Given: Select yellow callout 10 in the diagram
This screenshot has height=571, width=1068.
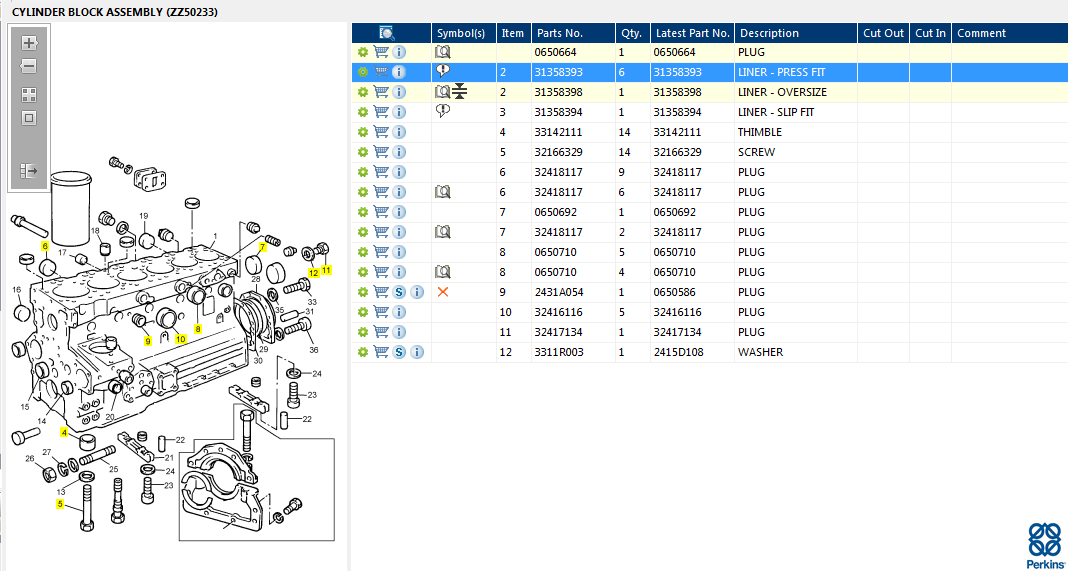Looking at the screenshot, I should [x=181, y=339].
